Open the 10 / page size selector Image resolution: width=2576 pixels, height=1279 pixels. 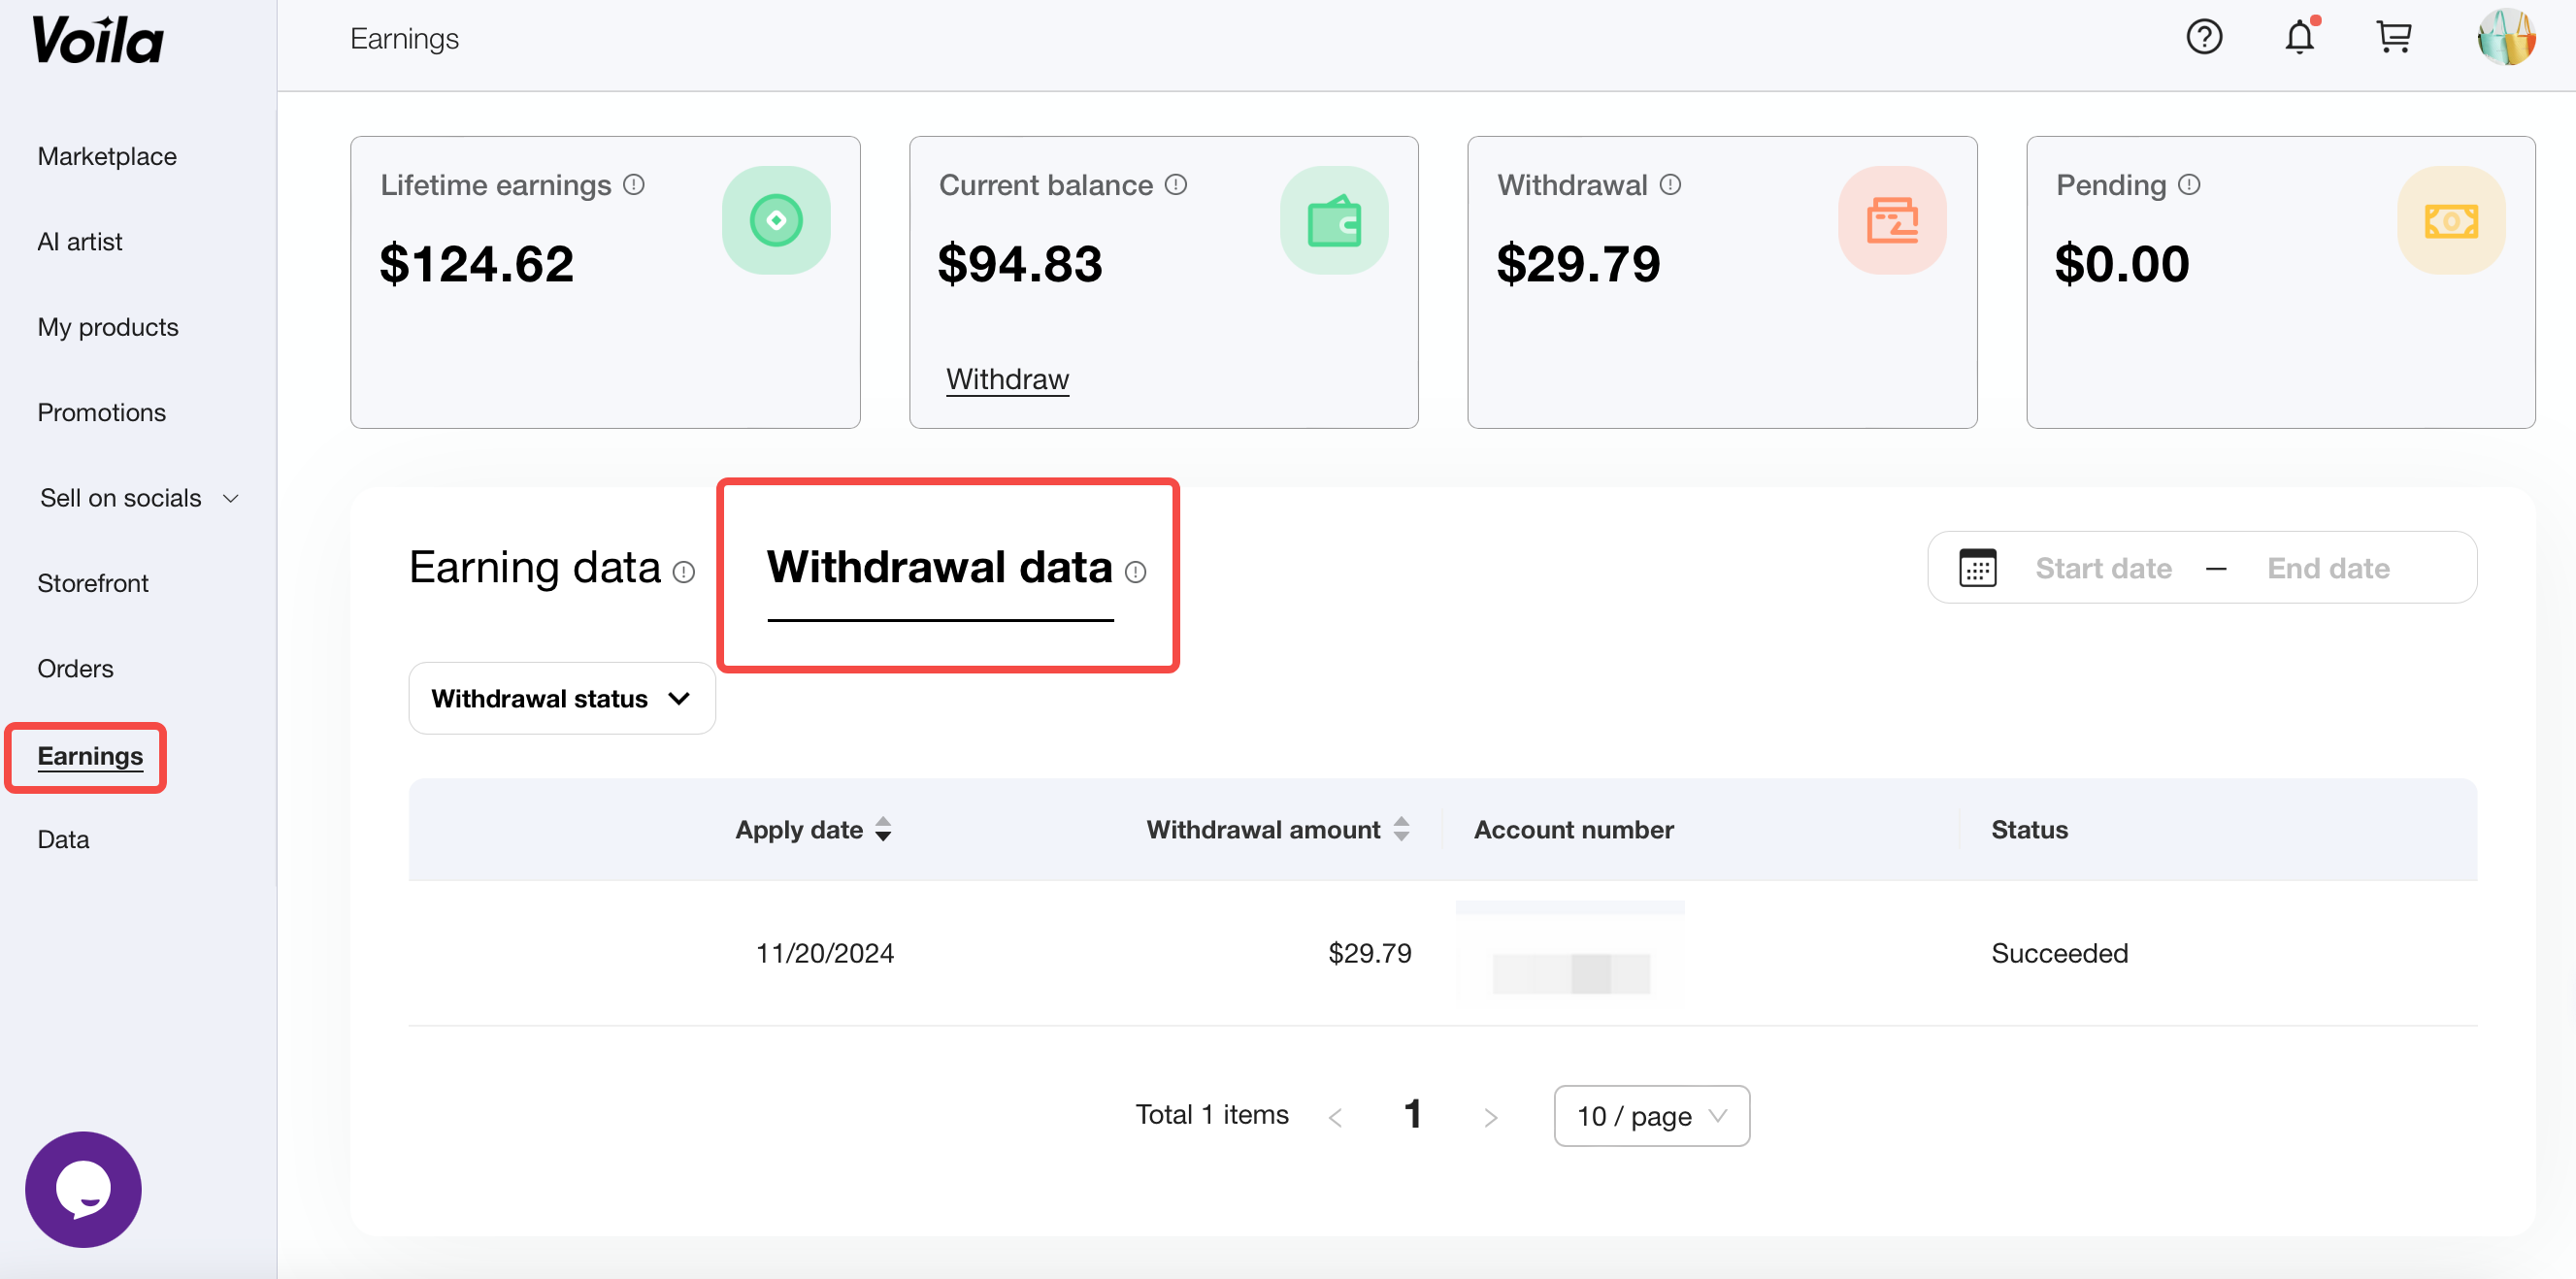(x=1651, y=1115)
